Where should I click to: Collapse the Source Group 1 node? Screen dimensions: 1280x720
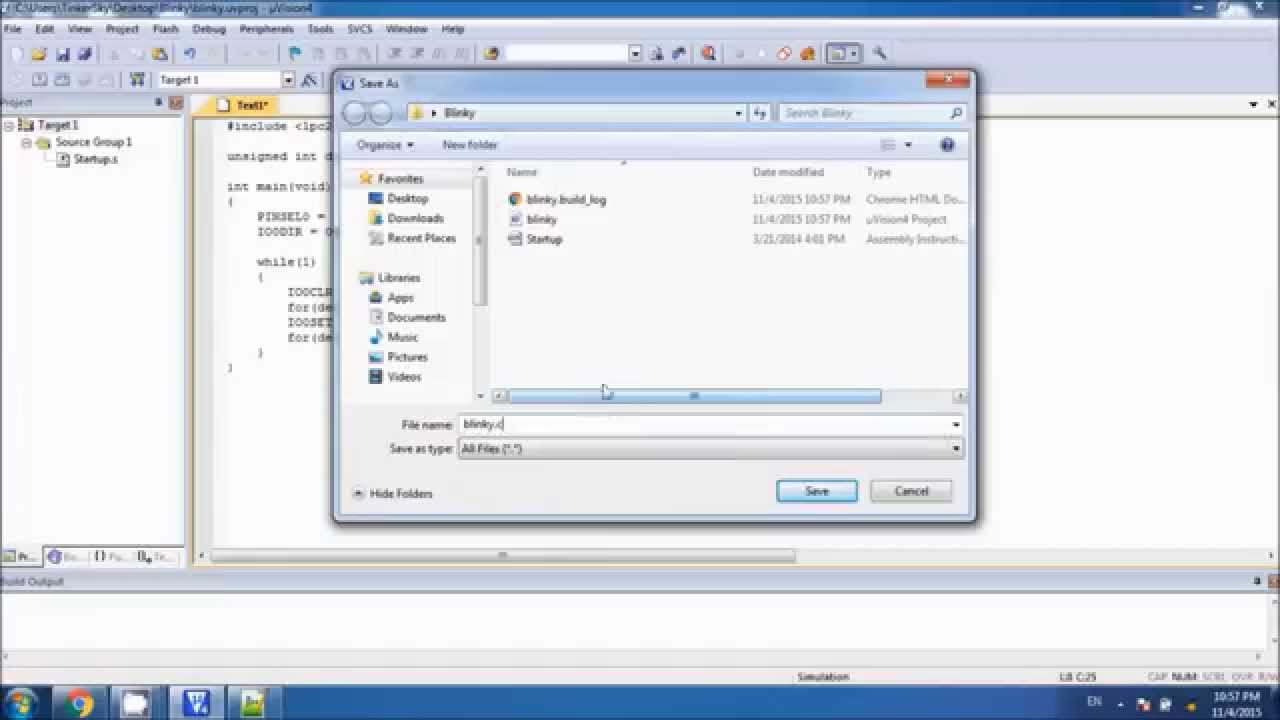27,143
